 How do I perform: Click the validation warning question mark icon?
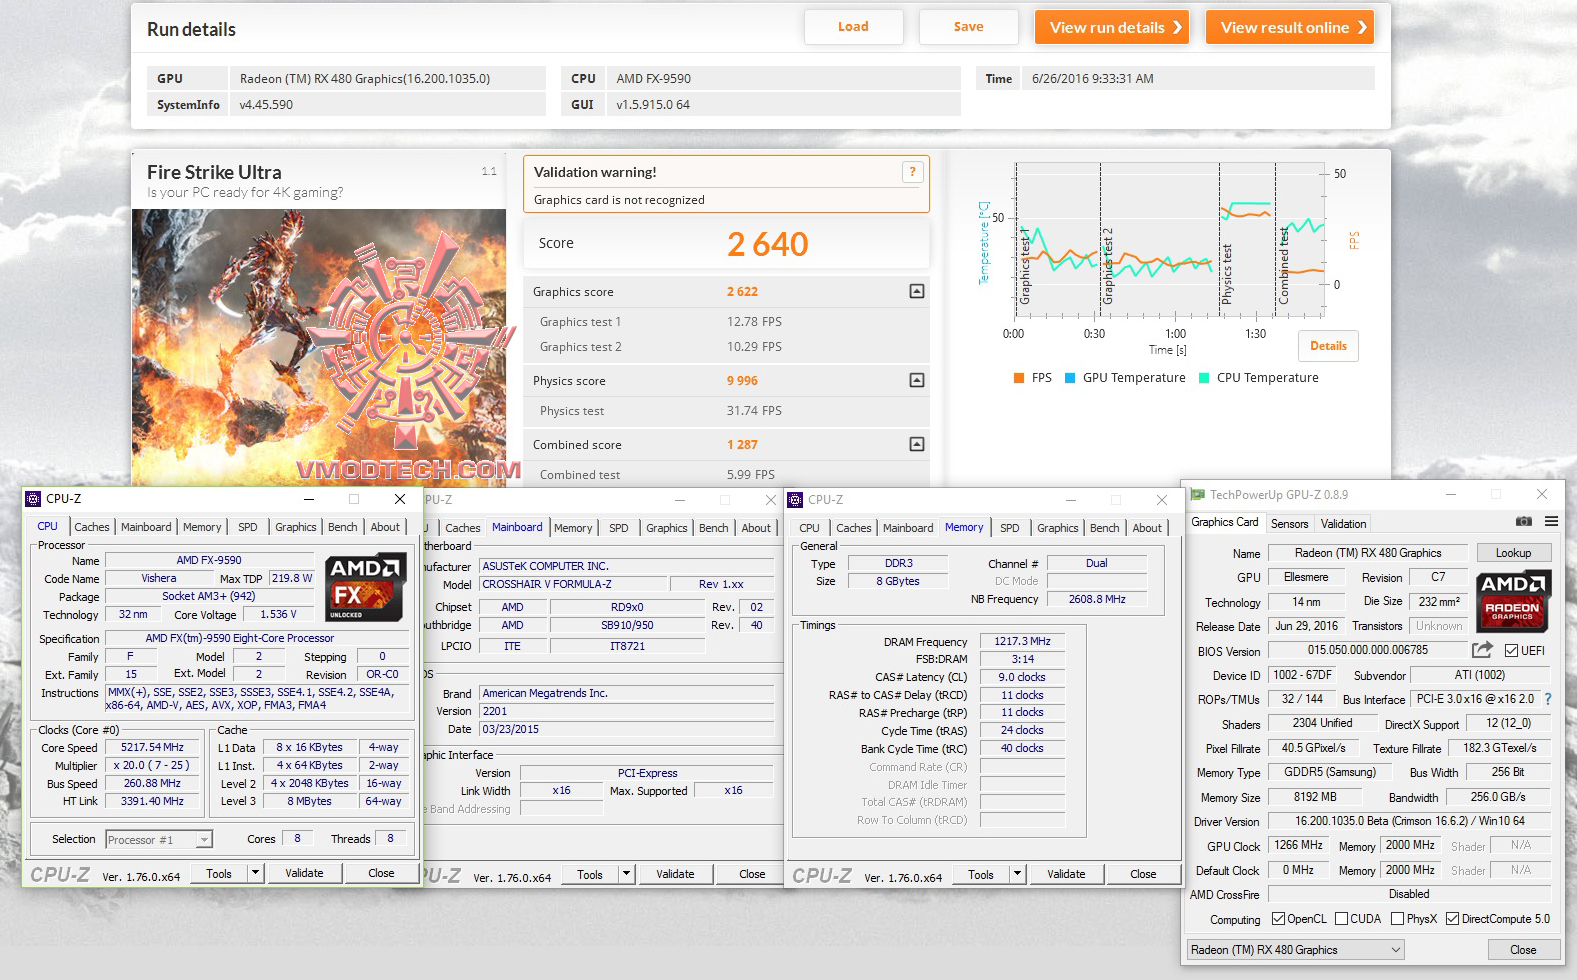912,172
